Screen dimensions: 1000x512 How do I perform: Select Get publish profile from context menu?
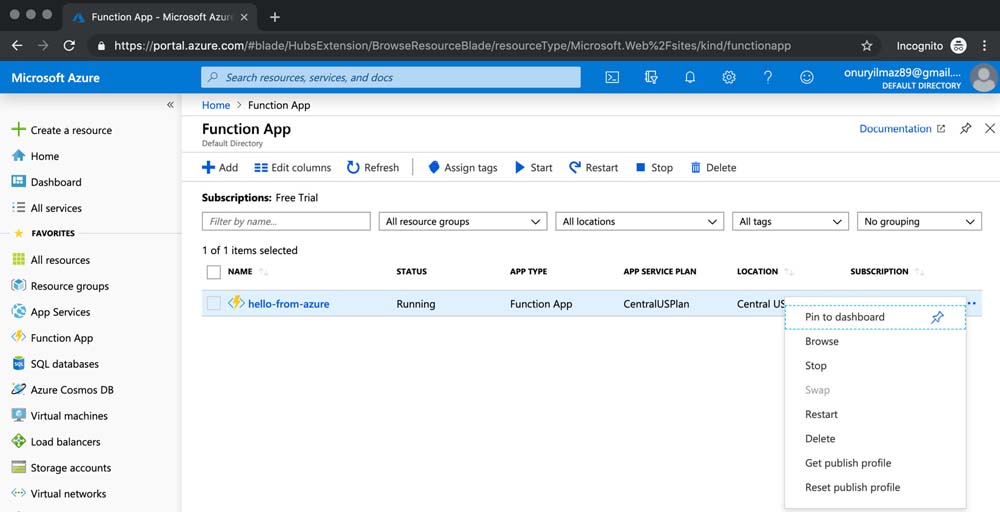coord(847,463)
